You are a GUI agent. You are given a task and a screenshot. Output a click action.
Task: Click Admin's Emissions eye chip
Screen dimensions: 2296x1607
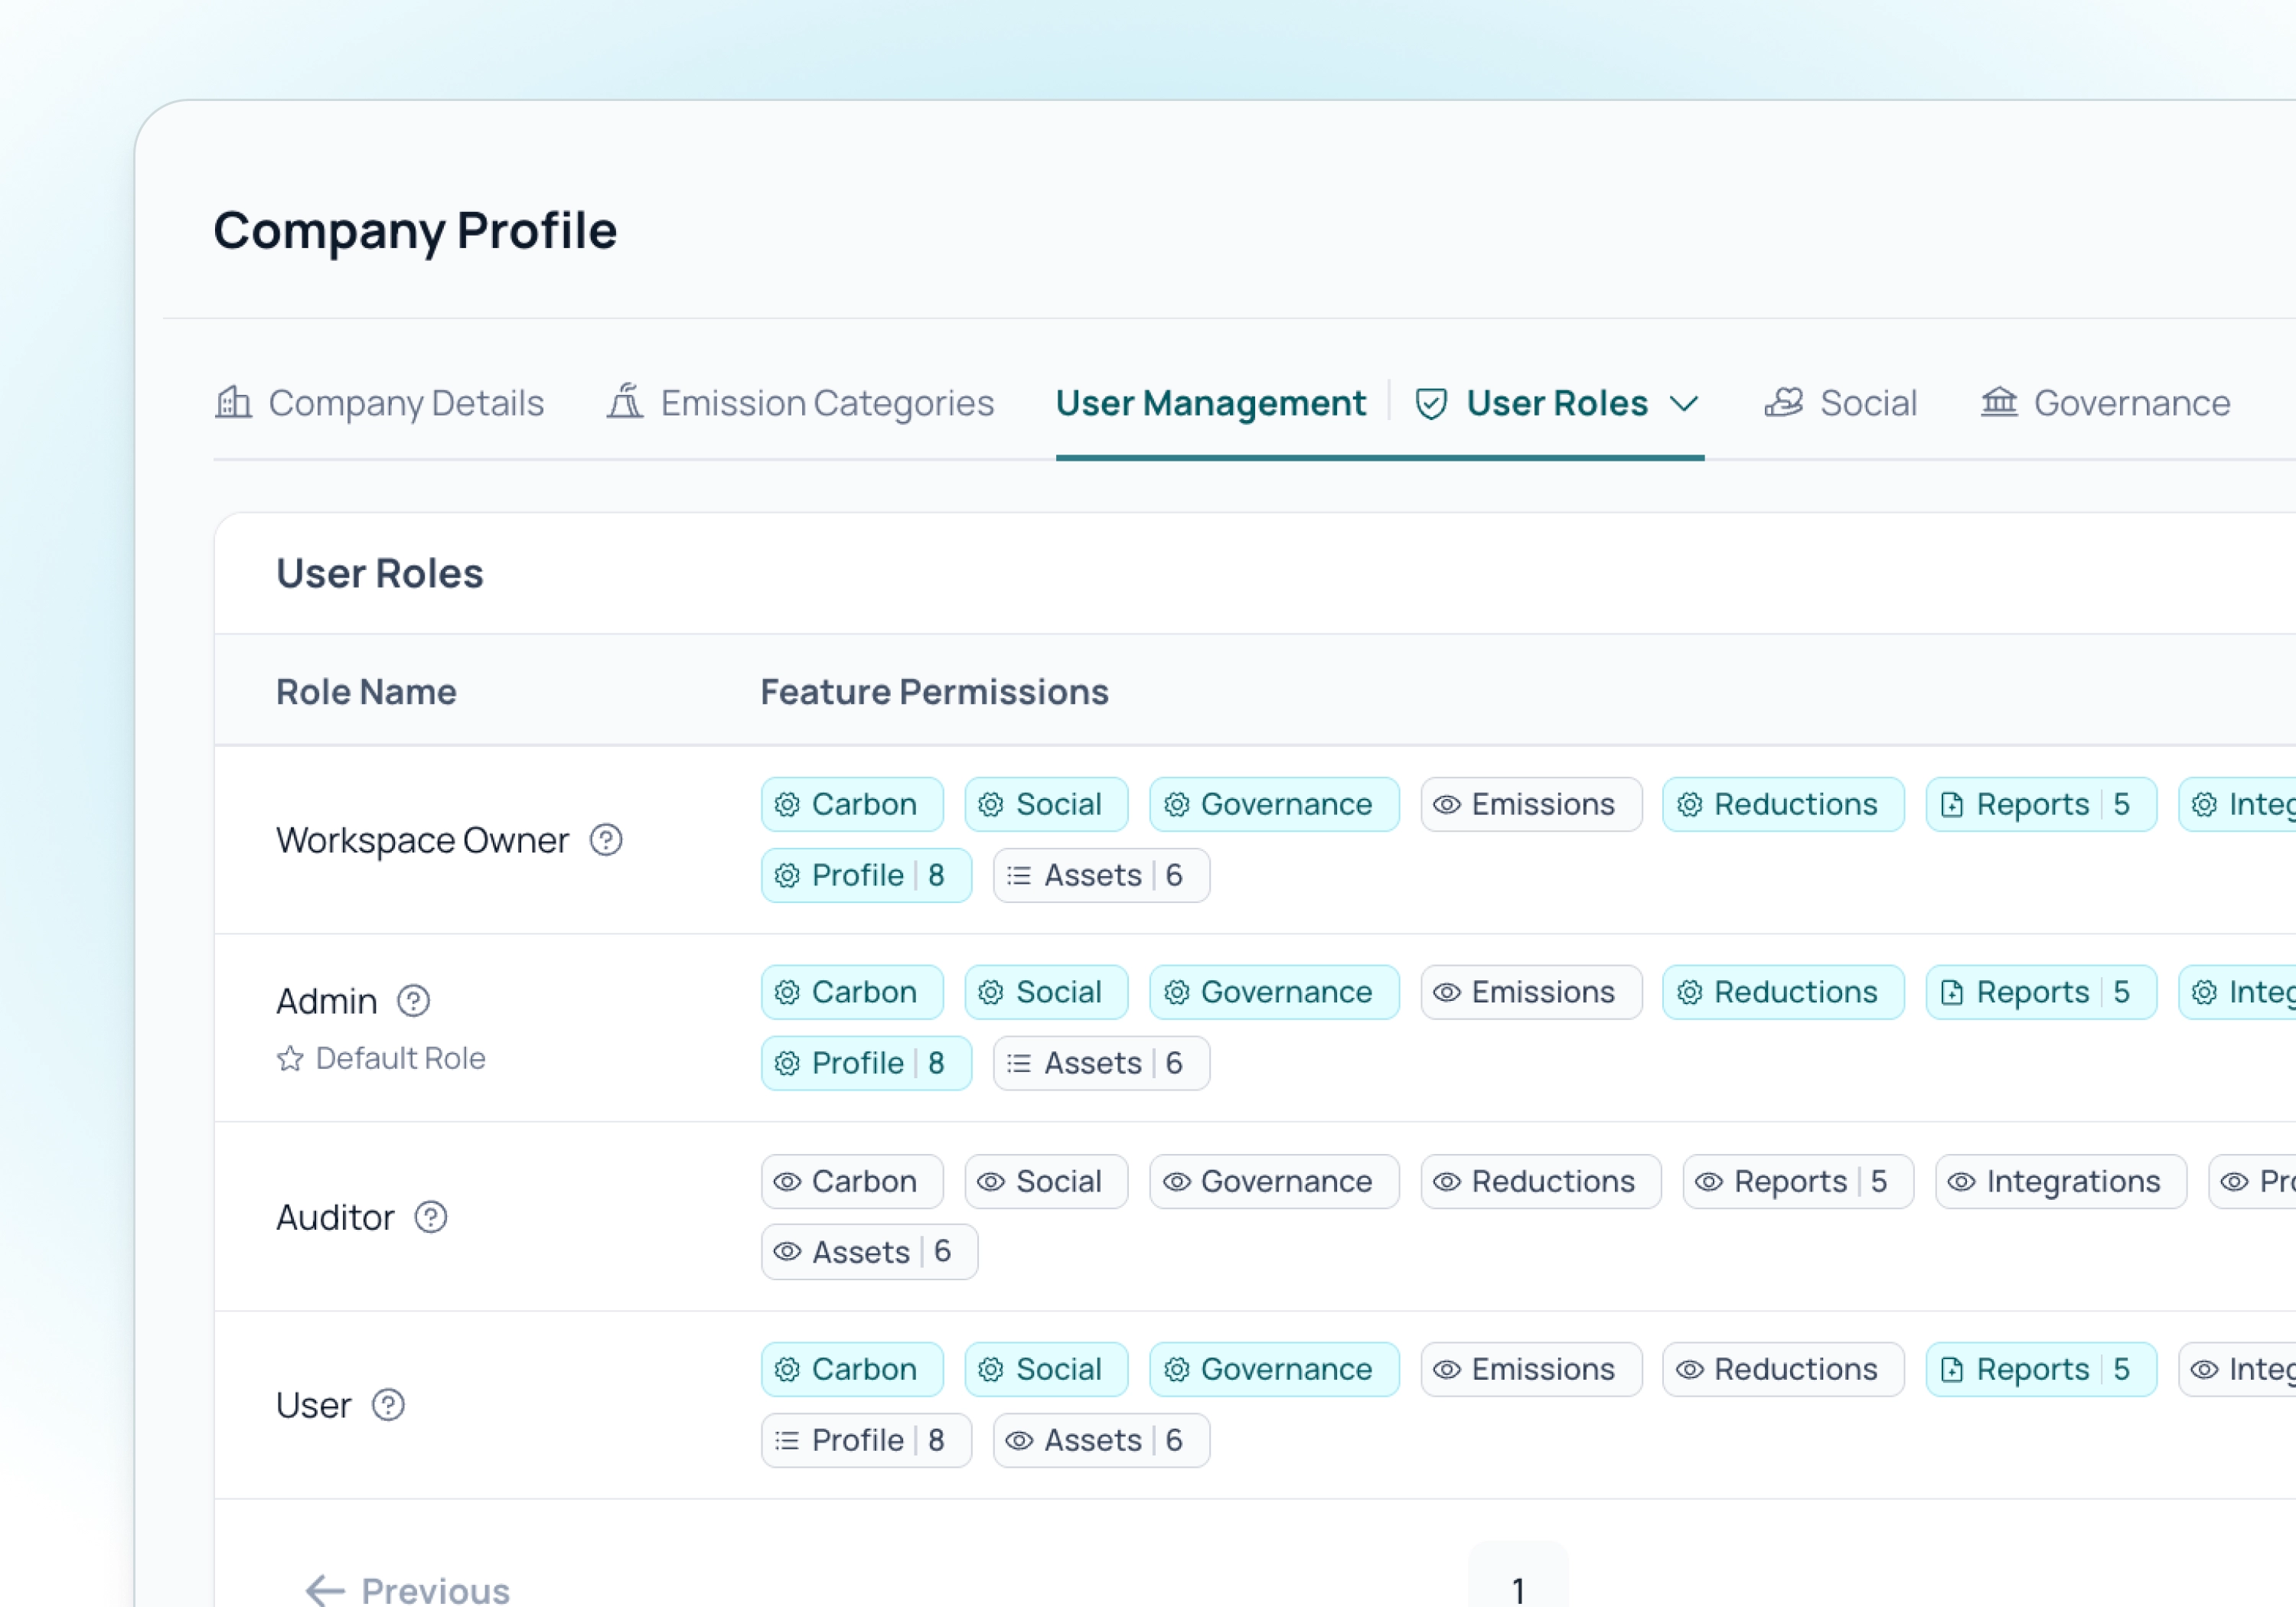(1531, 992)
